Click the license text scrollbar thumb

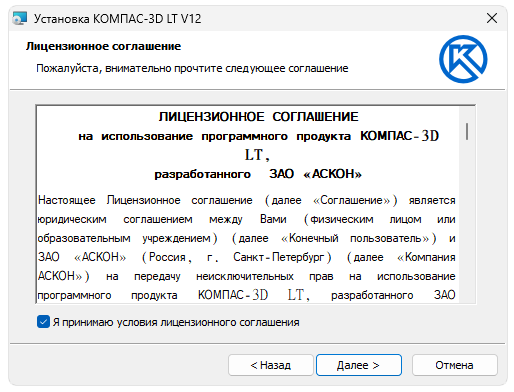coord(467,131)
